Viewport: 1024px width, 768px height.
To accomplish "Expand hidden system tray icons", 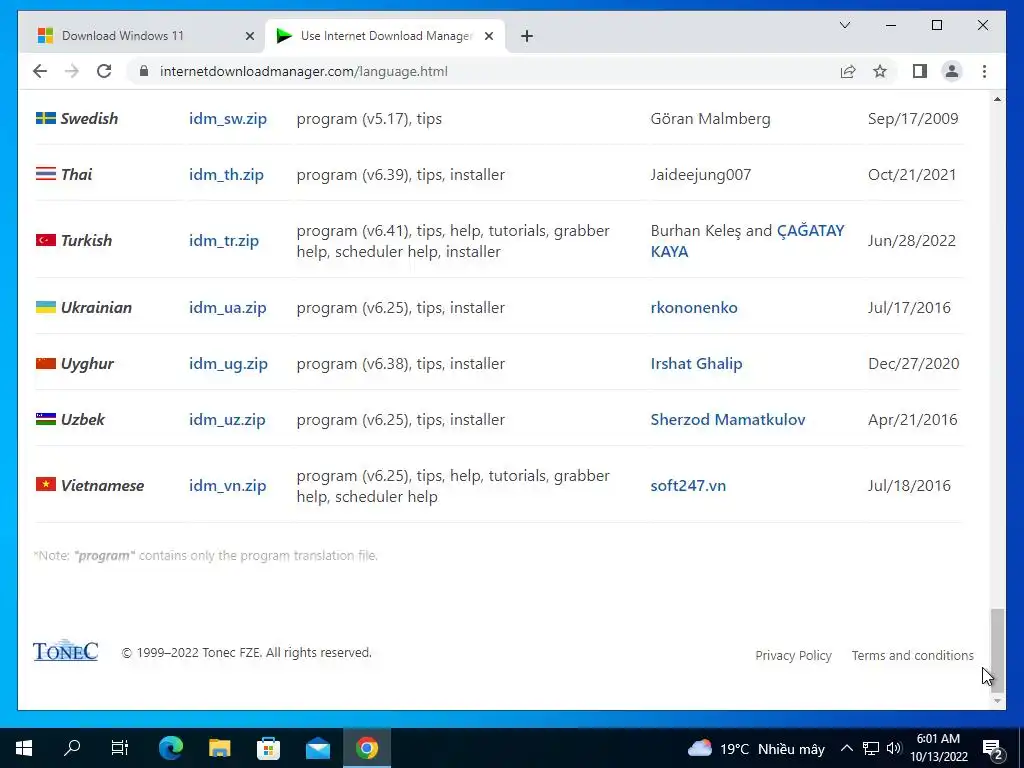I will click(x=846, y=748).
